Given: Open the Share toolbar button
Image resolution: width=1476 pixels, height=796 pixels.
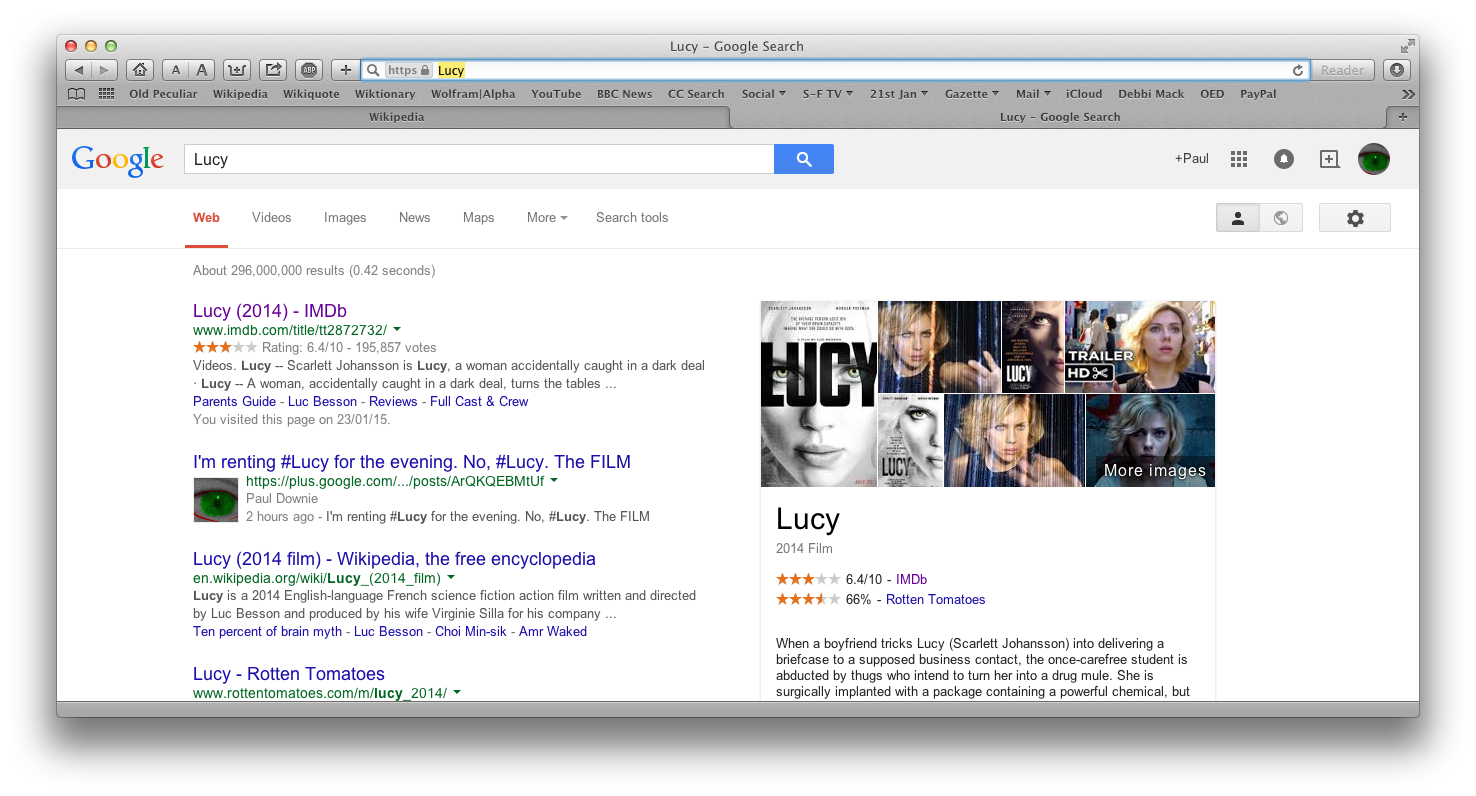Looking at the screenshot, I should 273,70.
